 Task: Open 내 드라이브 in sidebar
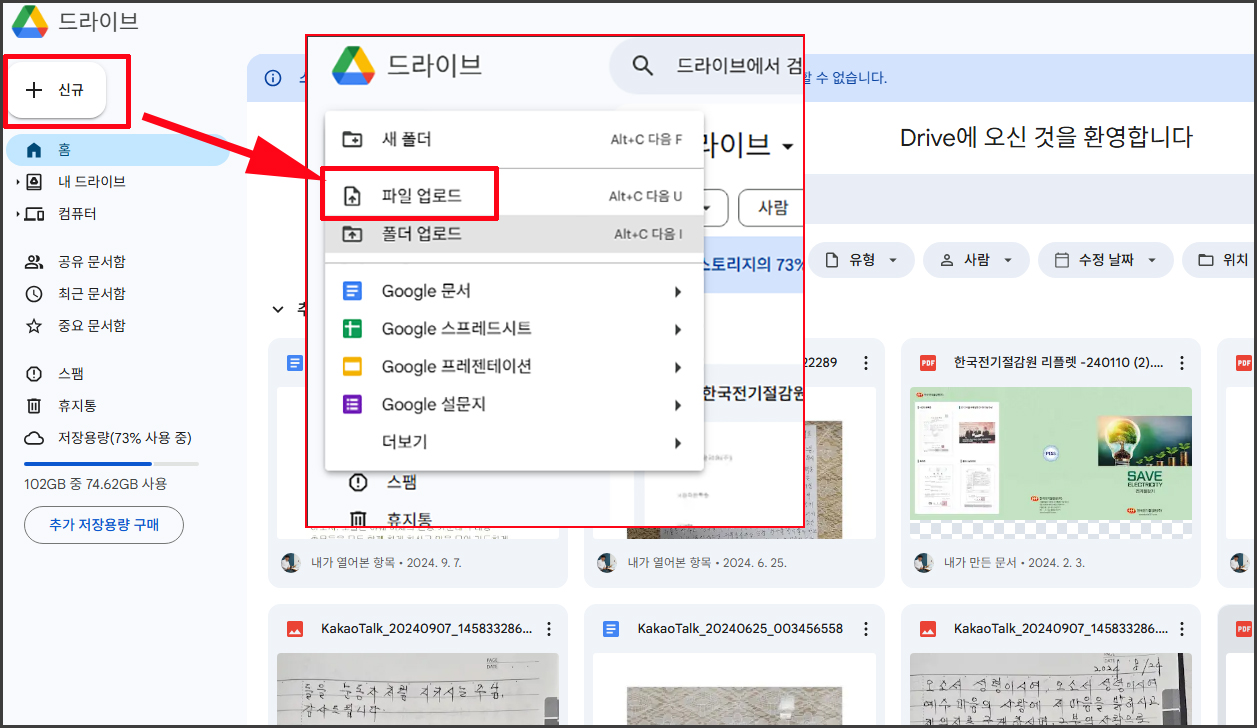tap(91, 182)
